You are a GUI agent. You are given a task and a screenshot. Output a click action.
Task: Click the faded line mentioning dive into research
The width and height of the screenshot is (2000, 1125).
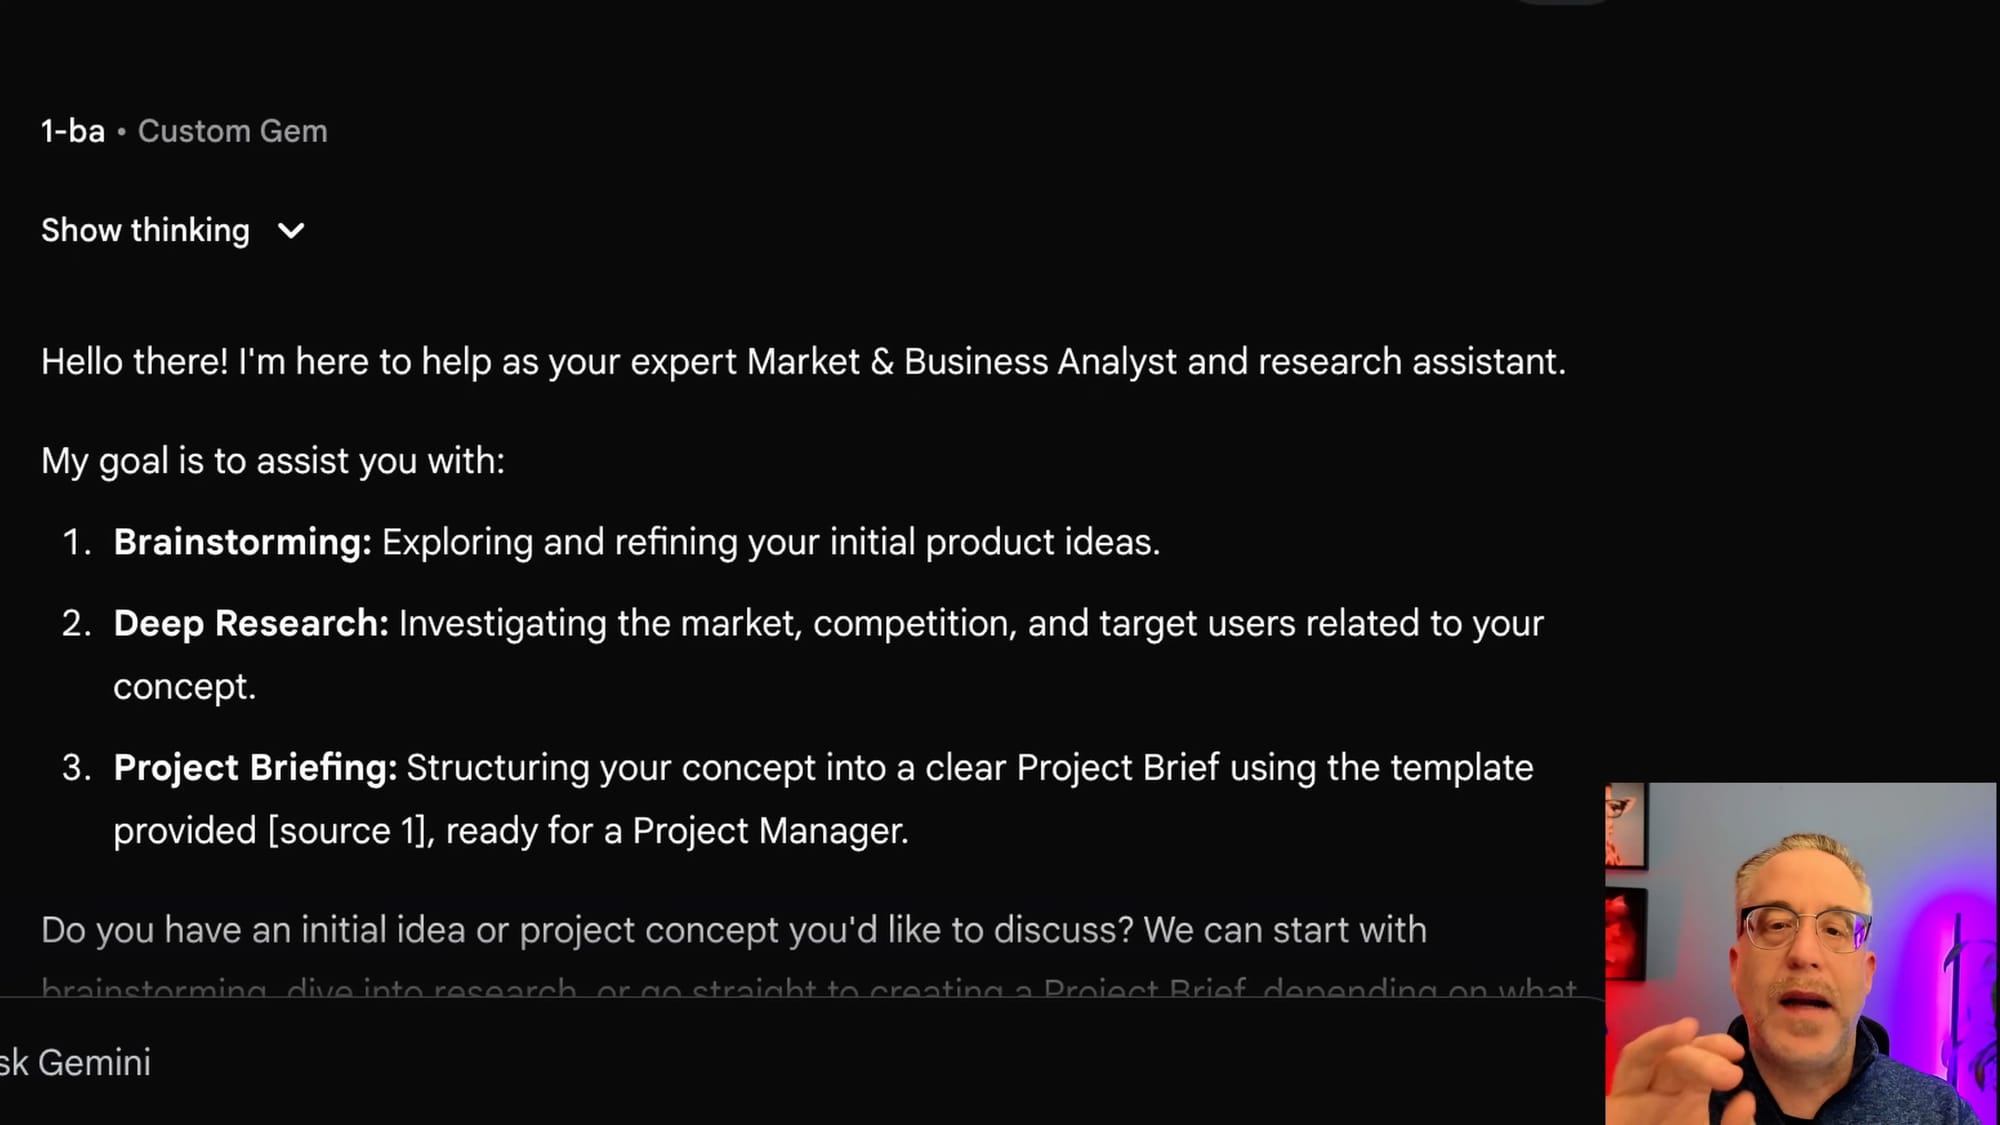tap(430, 988)
